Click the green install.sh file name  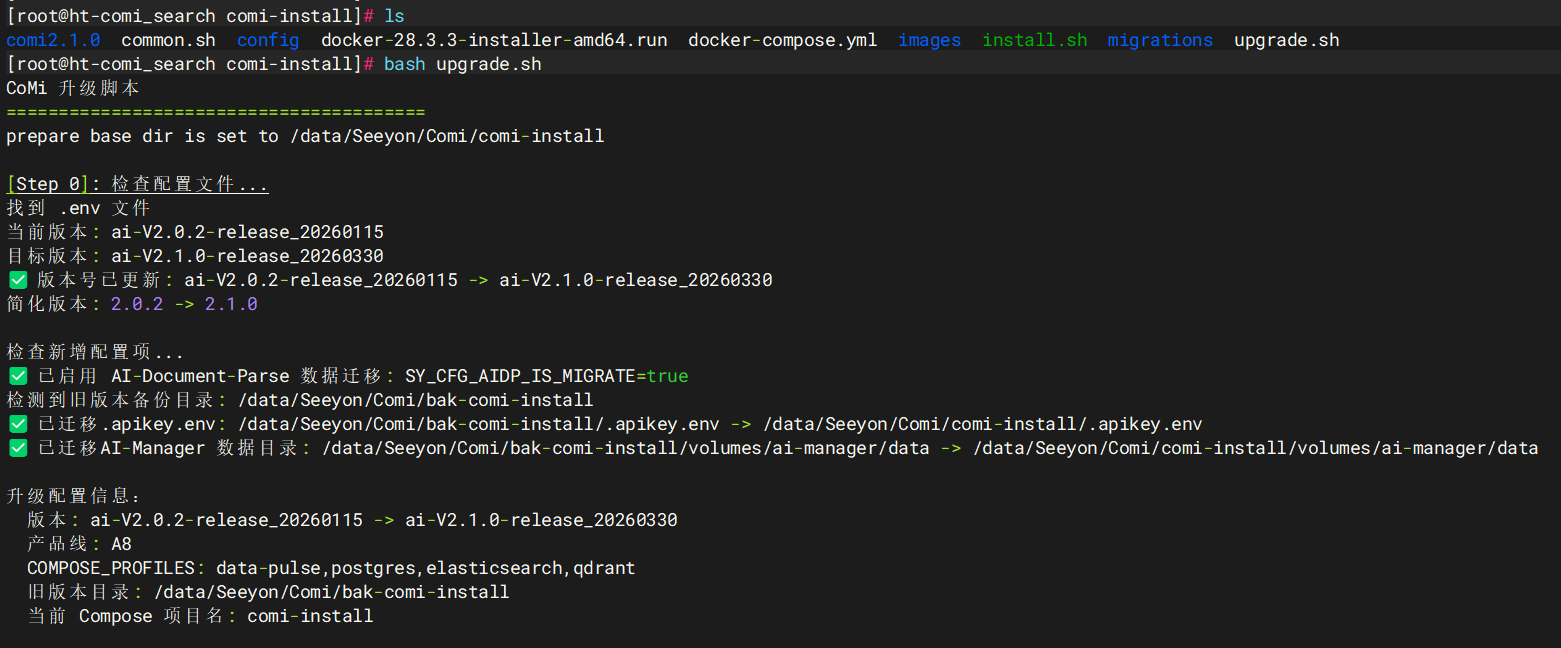[x=1034, y=40]
